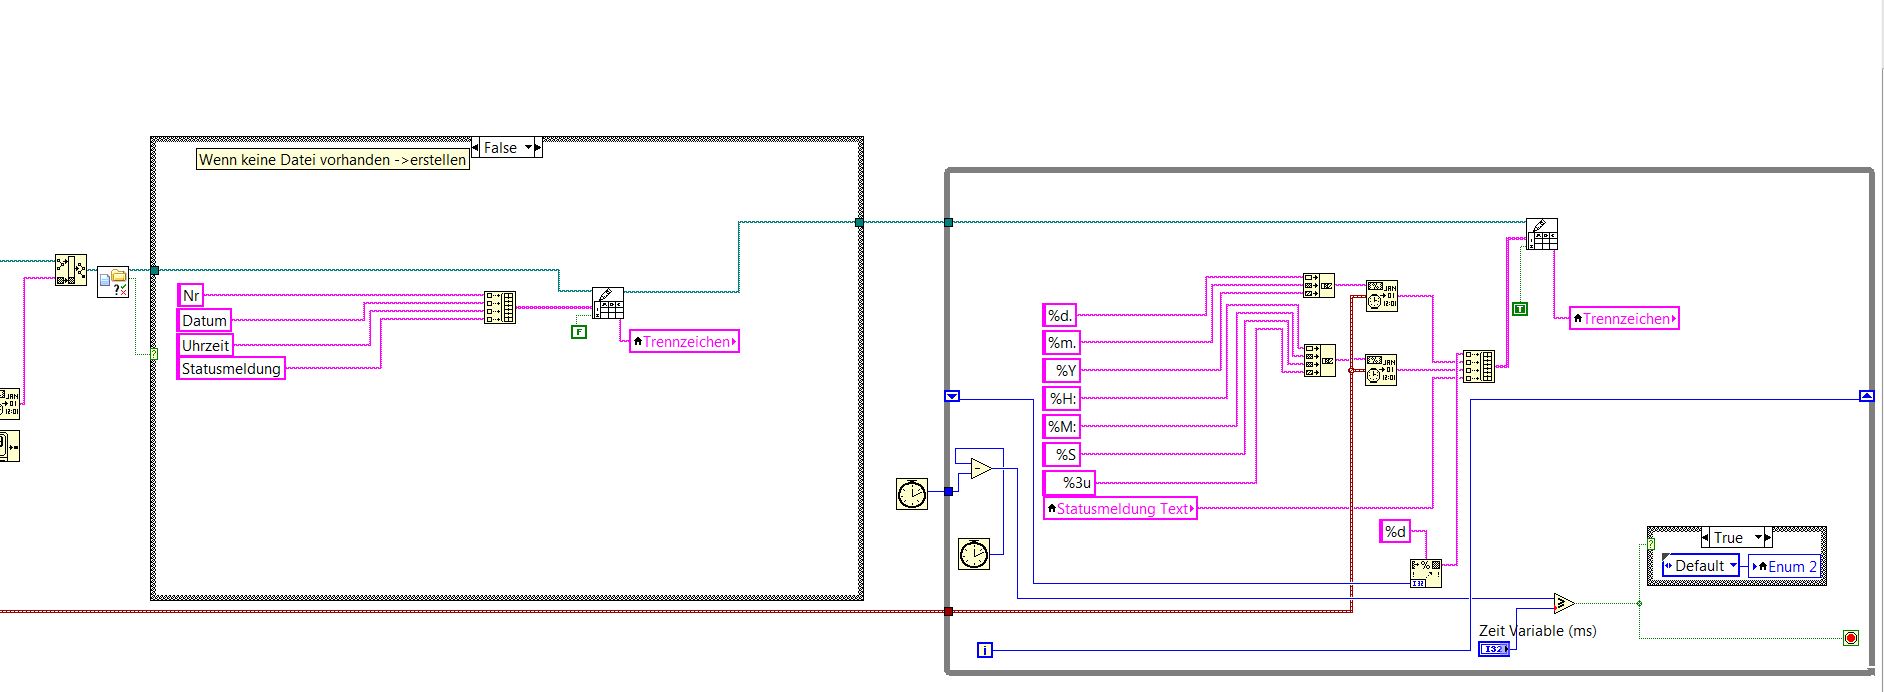
Task: Click the Greater Or Equal comparison node
Action: (1564, 603)
